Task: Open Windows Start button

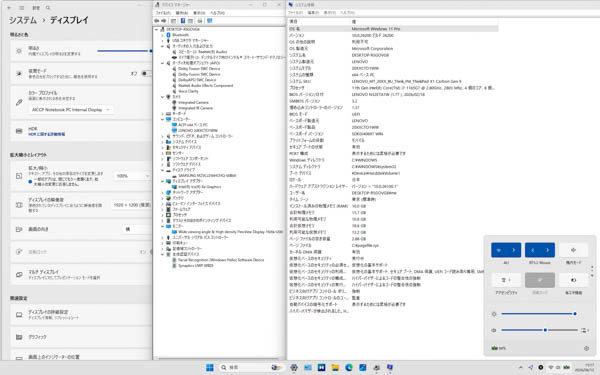Action: (x=210, y=367)
